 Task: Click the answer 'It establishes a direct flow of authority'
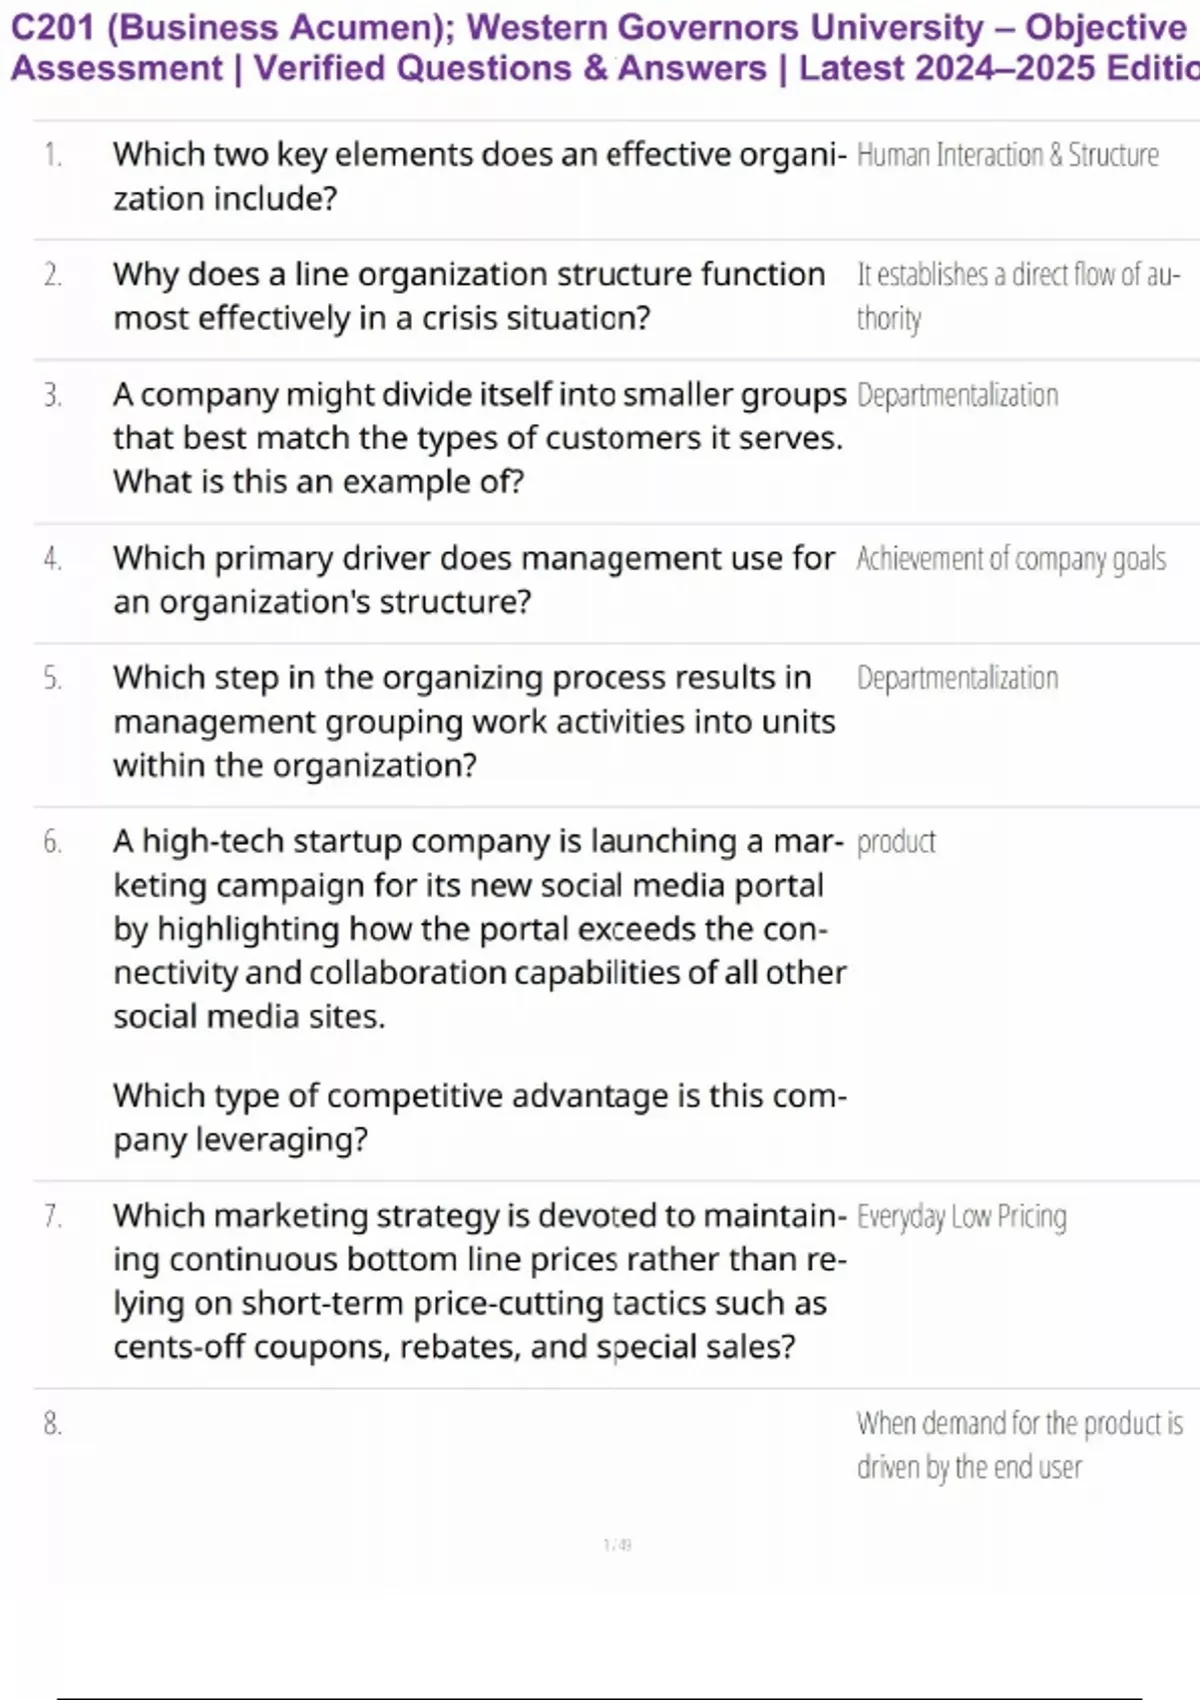point(1018,296)
